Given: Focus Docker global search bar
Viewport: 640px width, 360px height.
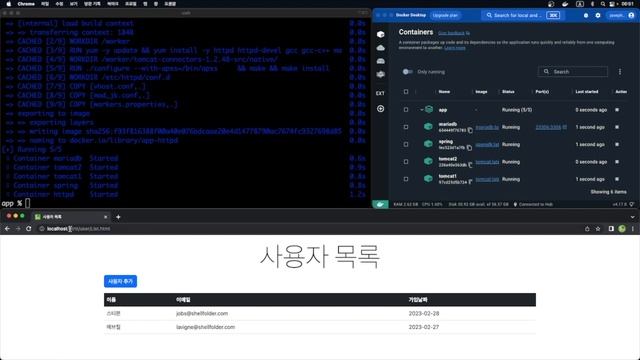Looking at the screenshot, I should (x=522, y=15).
